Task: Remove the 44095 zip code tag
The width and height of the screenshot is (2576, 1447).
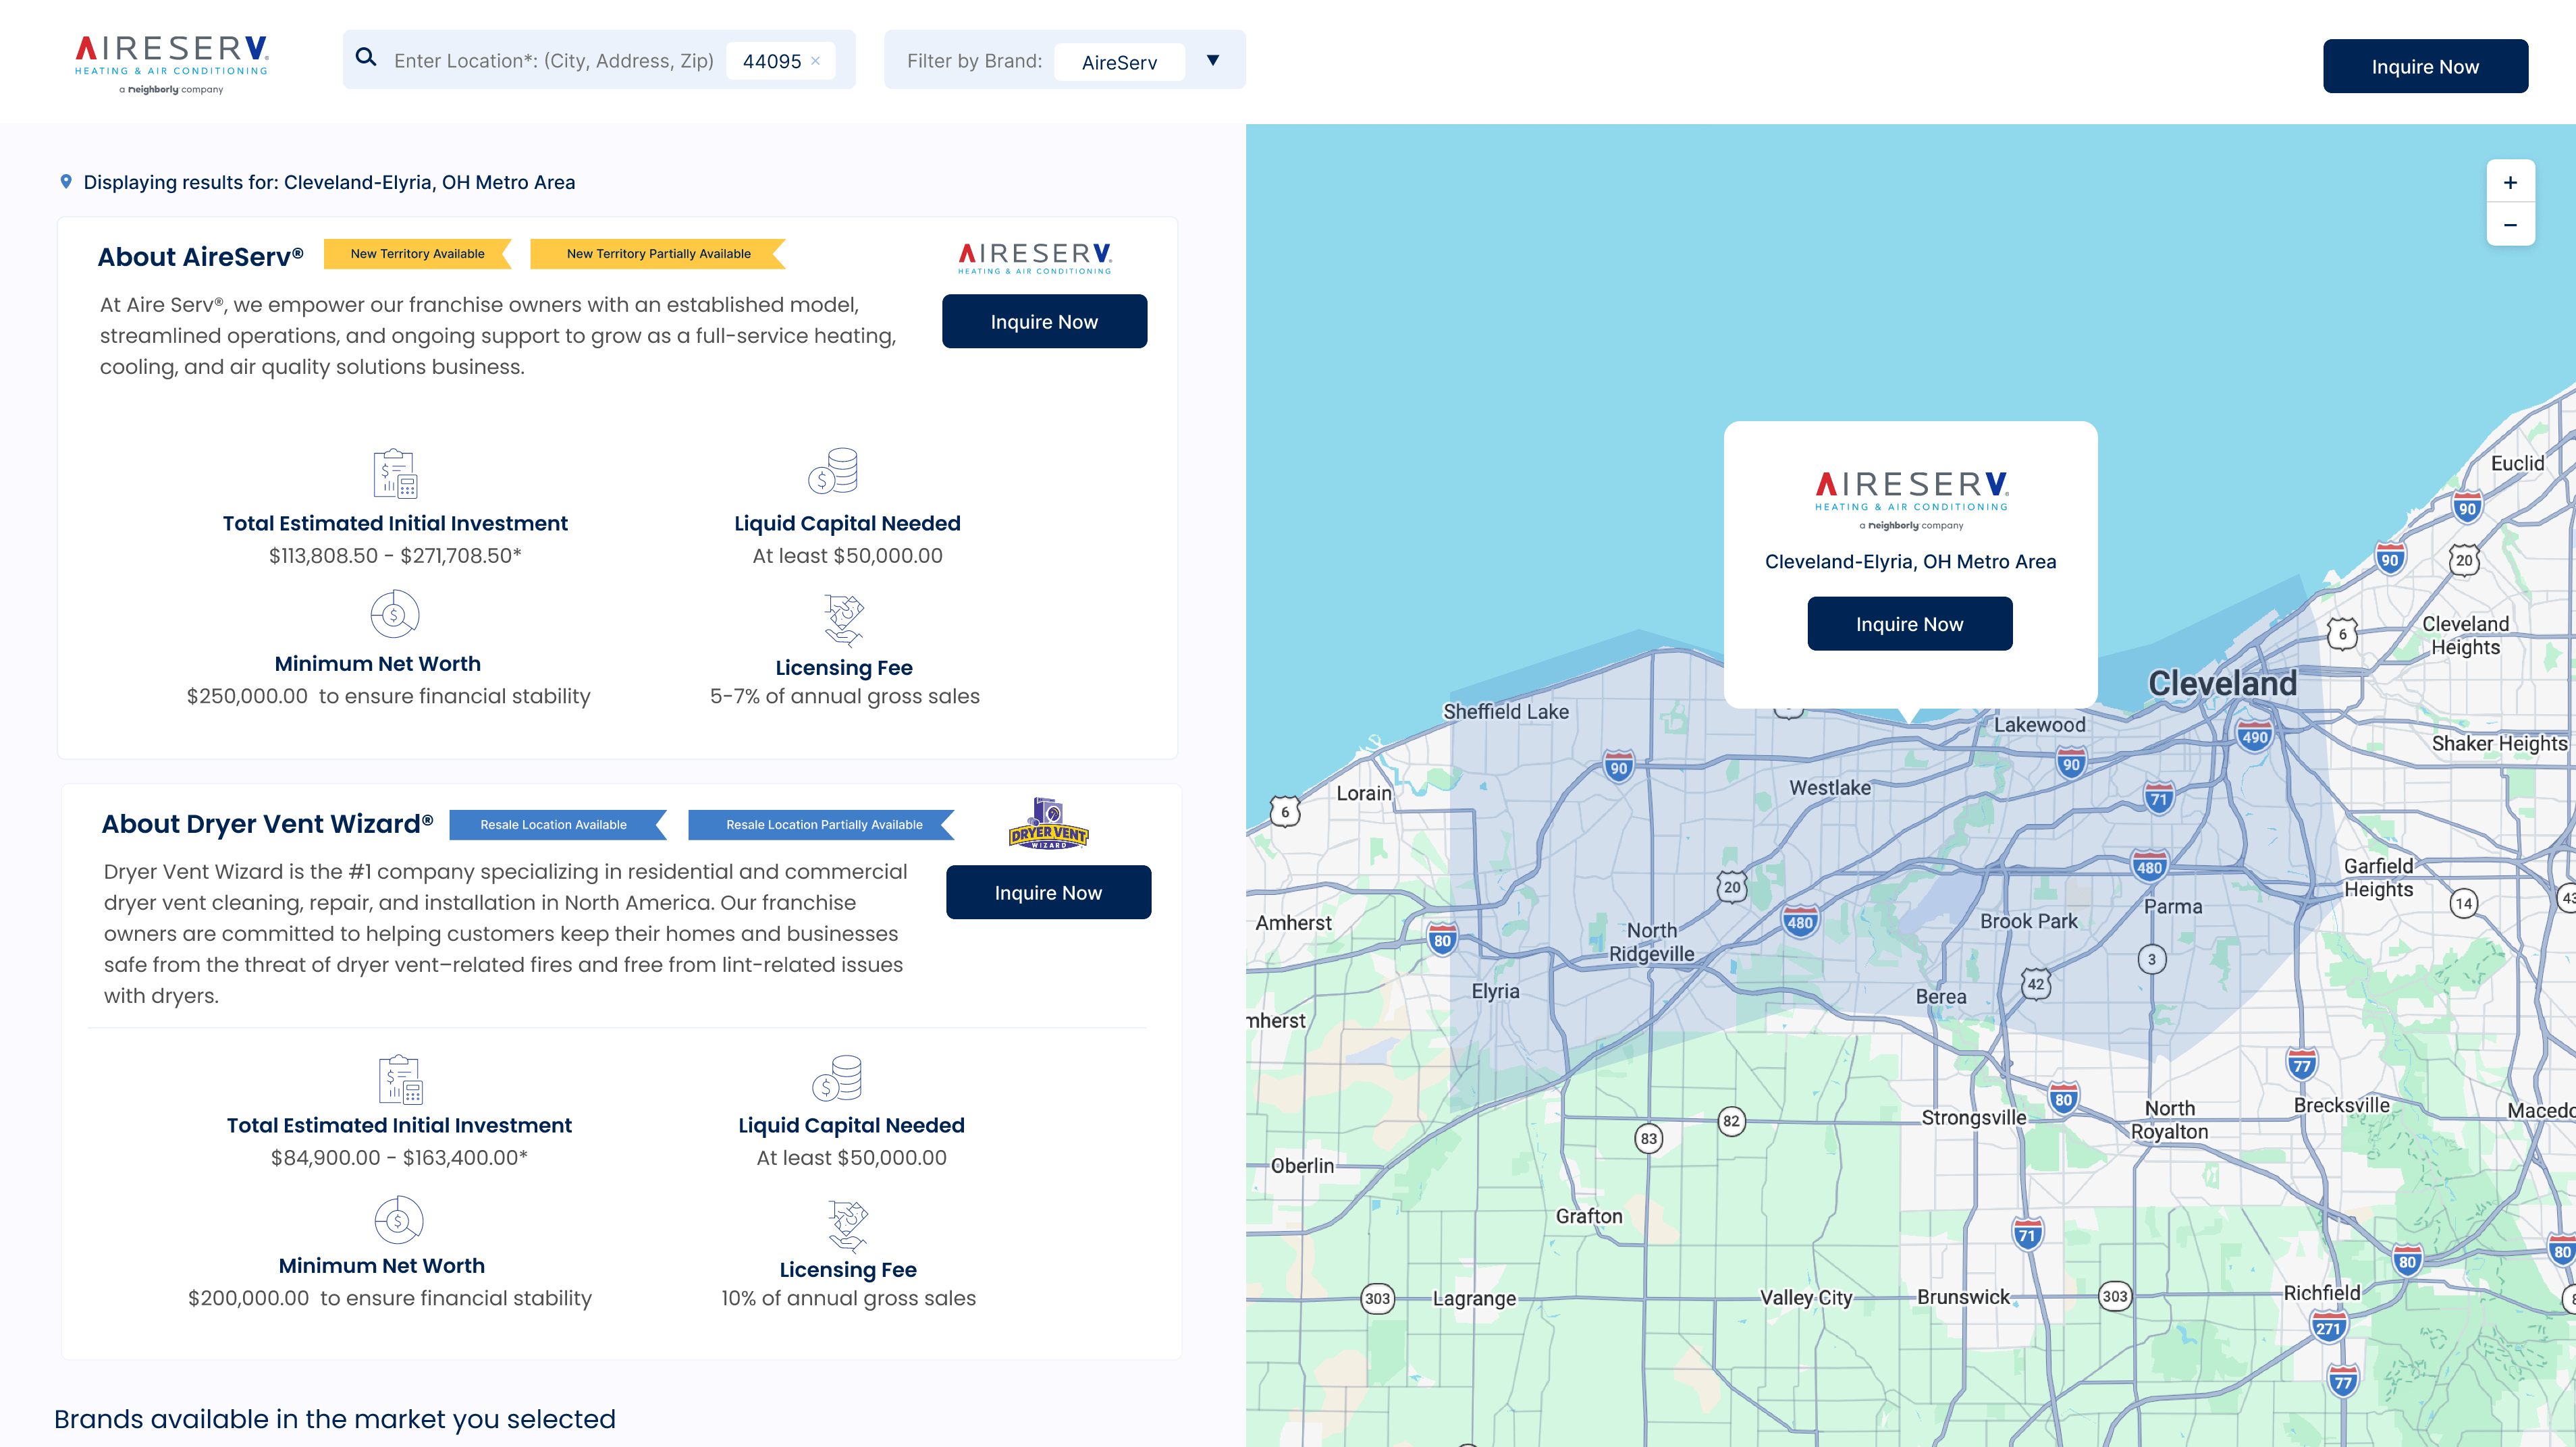Action: pyautogui.click(x=816, y=61)
